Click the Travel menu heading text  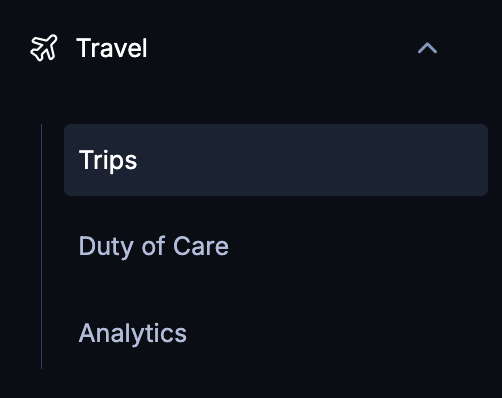[112, 48]
